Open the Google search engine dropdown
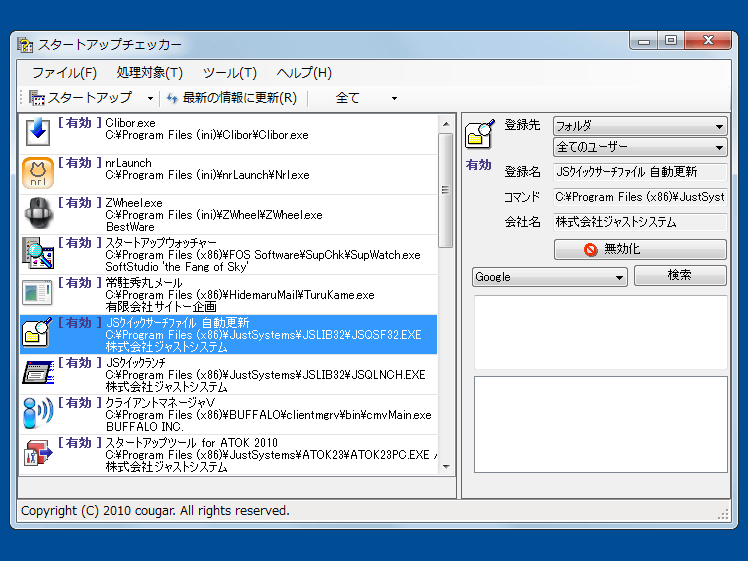The width and height of the screenshot is (748, 561). pyautogui.click(x=550, y=277)
